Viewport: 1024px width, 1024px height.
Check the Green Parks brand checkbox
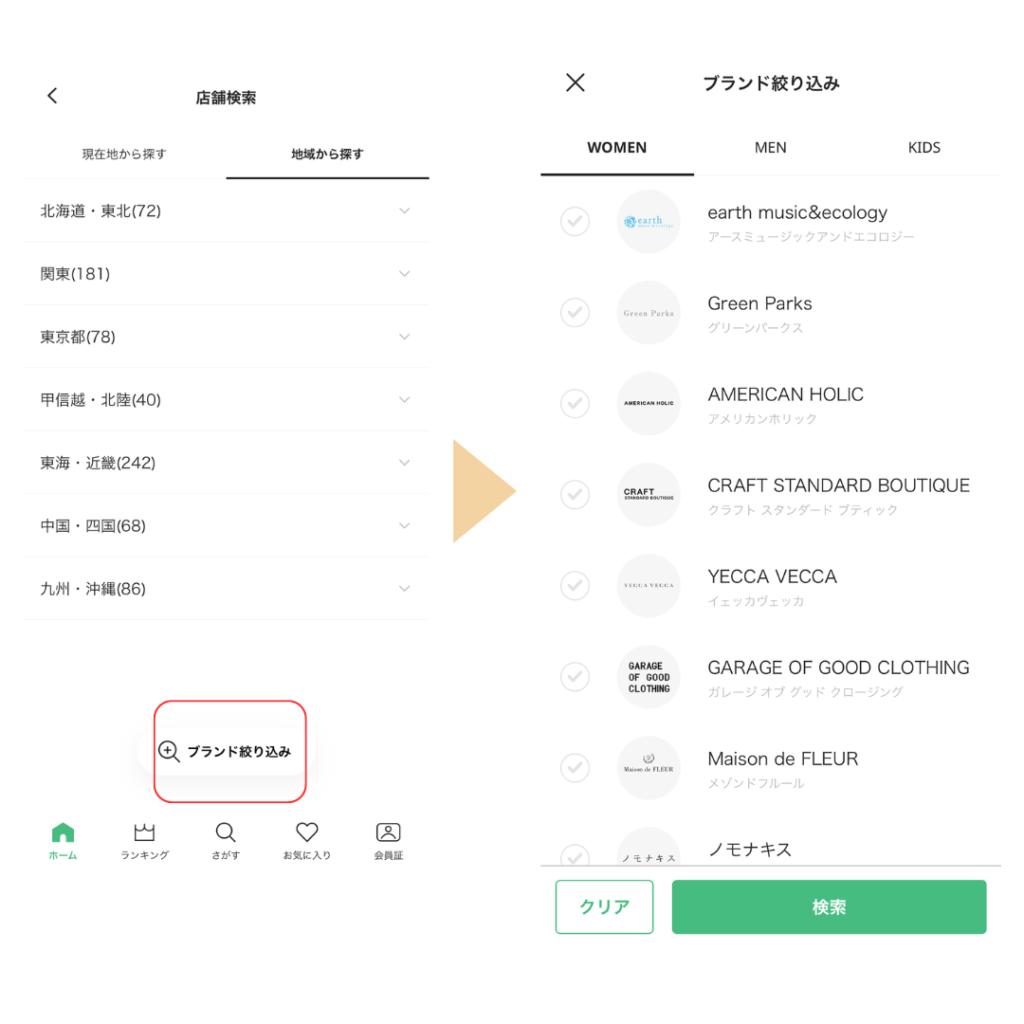coord(575,312)
